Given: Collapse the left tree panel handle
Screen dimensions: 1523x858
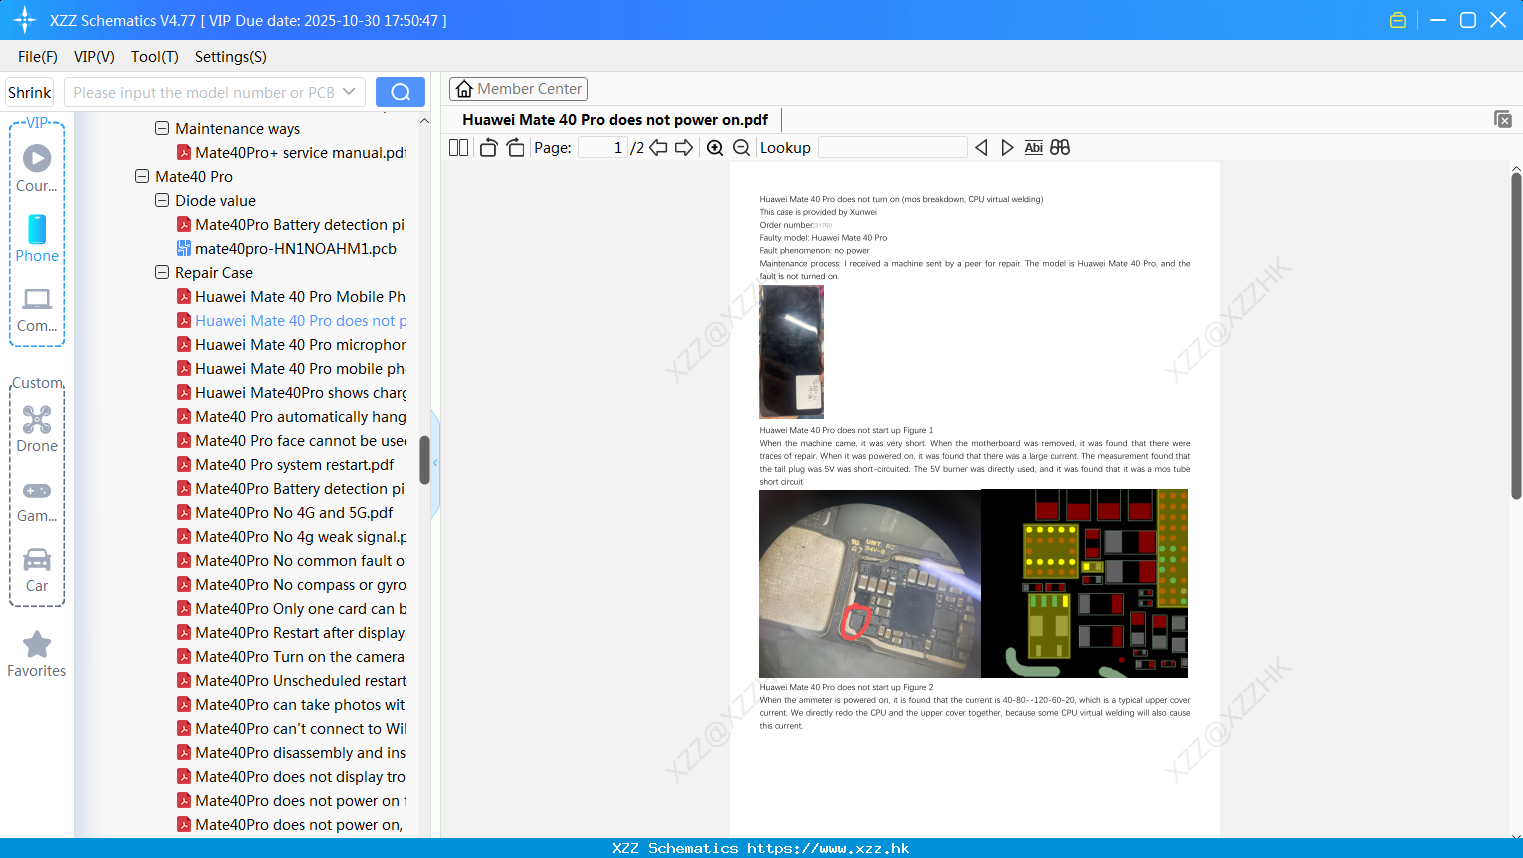Looking at the screenshot, I should coord(435,463).
